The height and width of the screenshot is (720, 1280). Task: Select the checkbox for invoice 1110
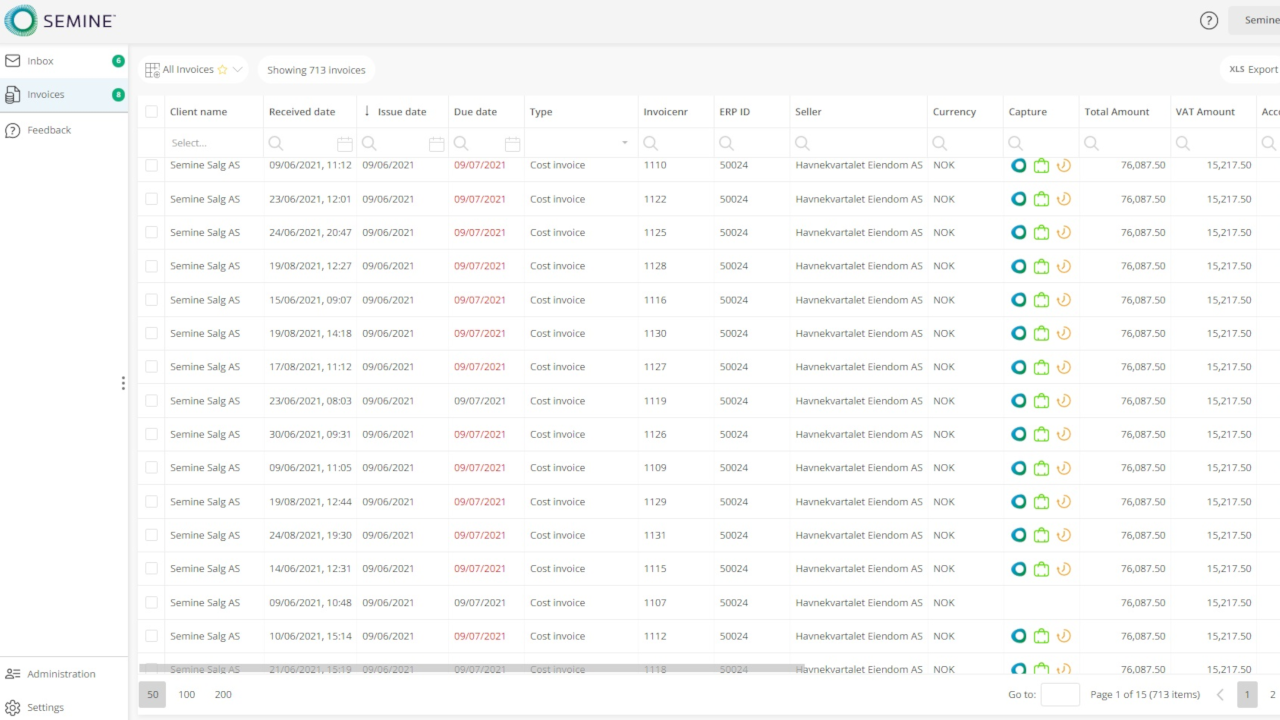coord(152,165)
